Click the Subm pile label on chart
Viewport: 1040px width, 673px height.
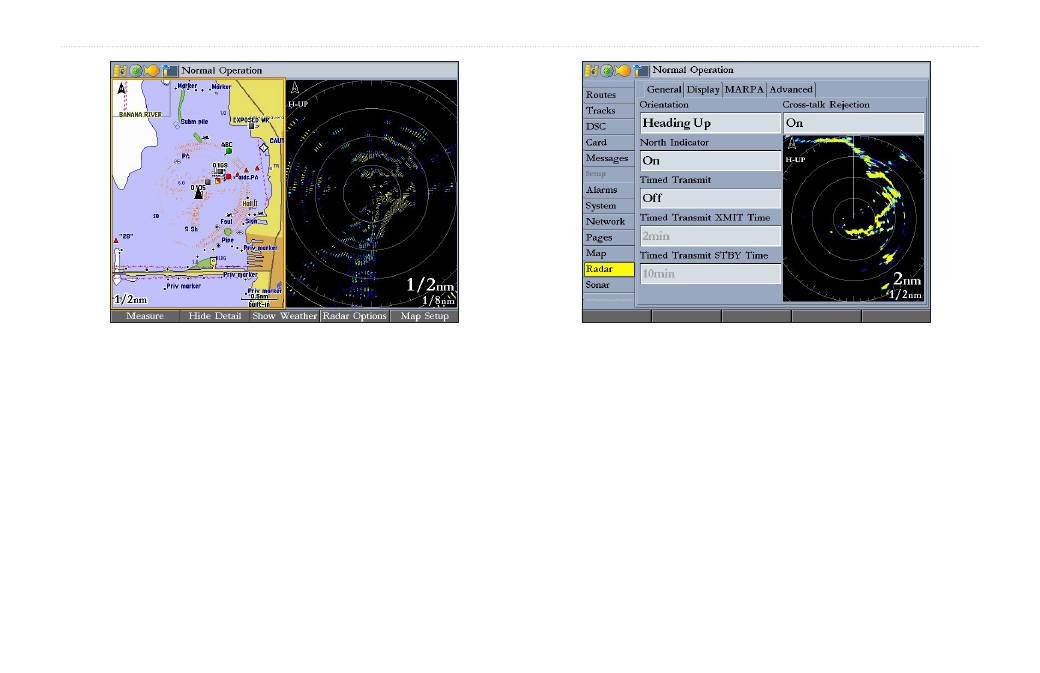(x=194, y=122)
